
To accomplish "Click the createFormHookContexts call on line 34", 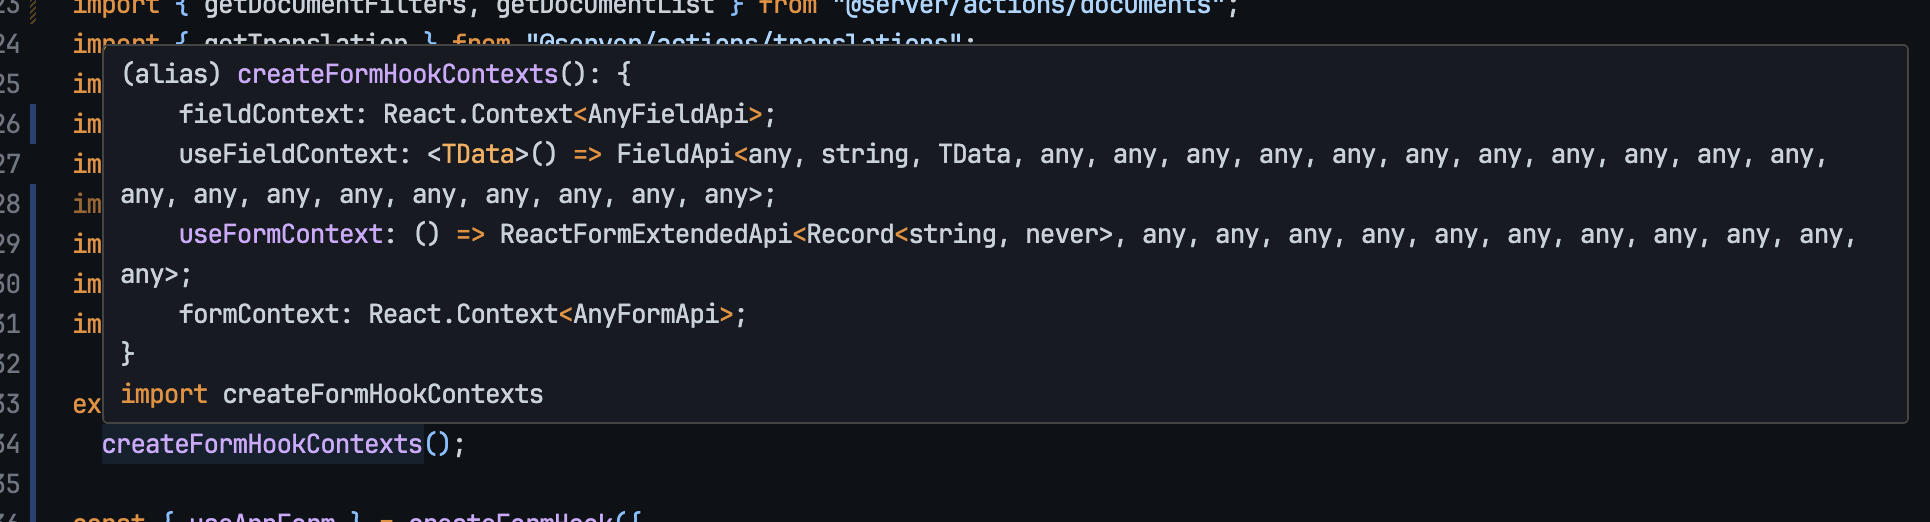I will 262,444.
